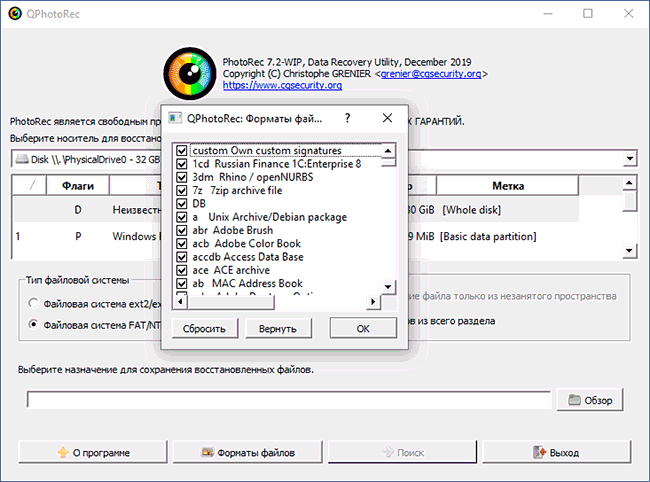650x482 pixels.
Task: Uncheck abr Adobe Brush
Action: tap(182, 230)
